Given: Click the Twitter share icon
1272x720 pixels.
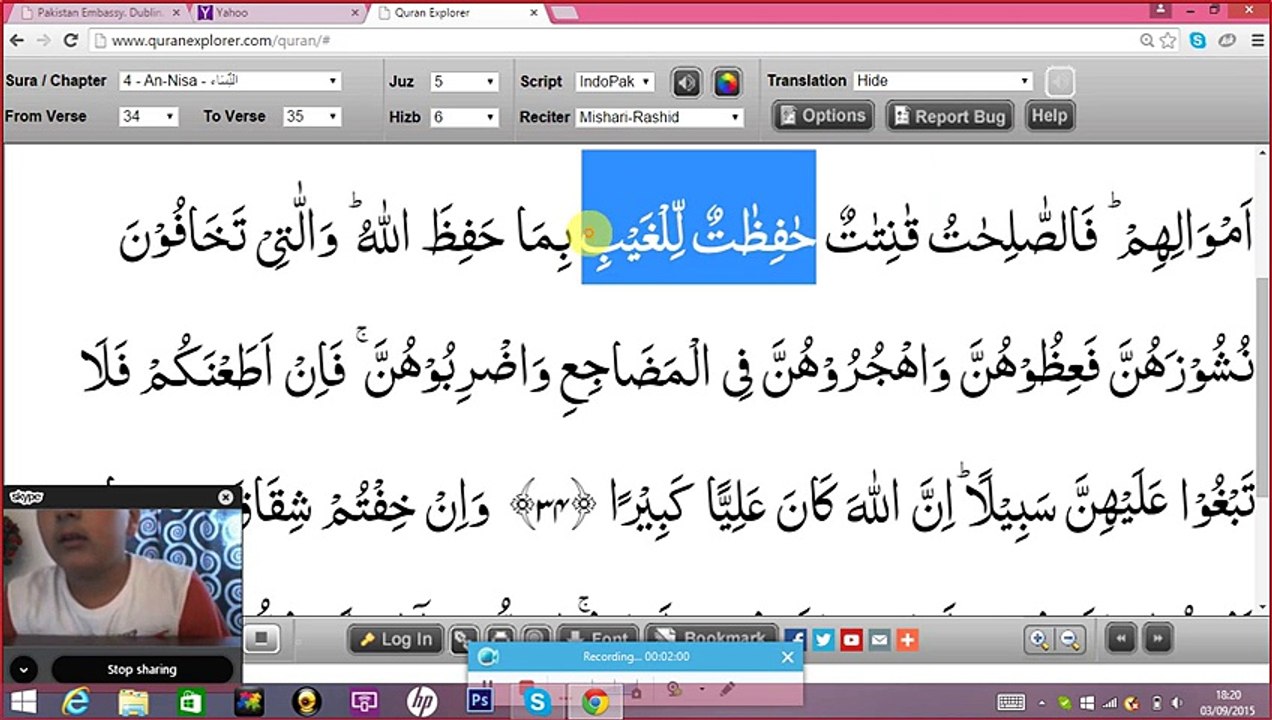Looking at the screenshot, I should click(x=823, y=639).
